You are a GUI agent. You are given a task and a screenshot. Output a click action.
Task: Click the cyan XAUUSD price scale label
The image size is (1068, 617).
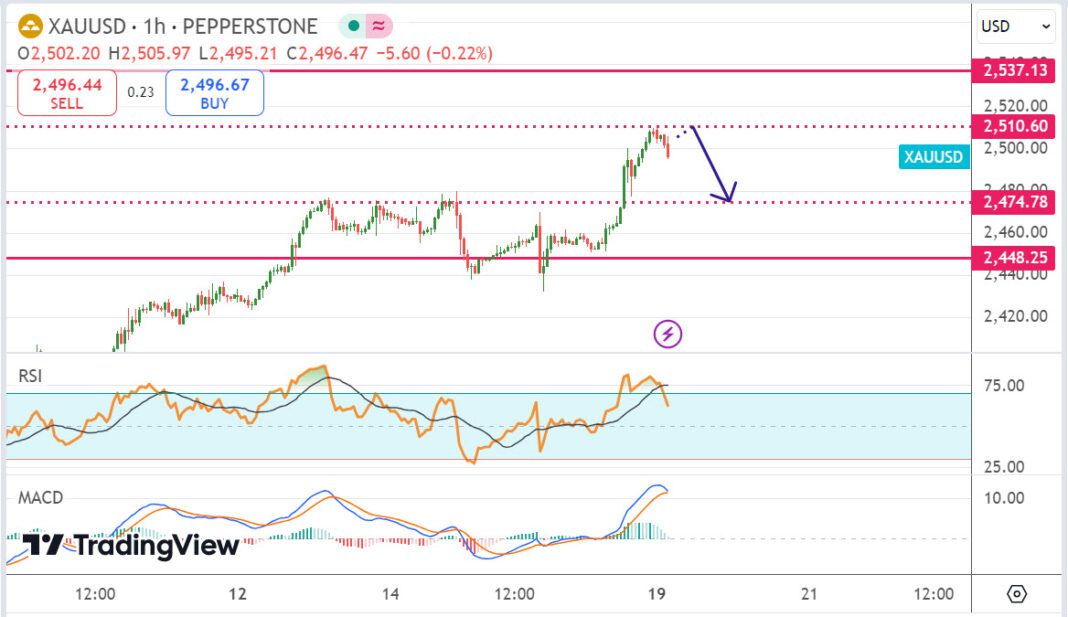click(933, 157)
